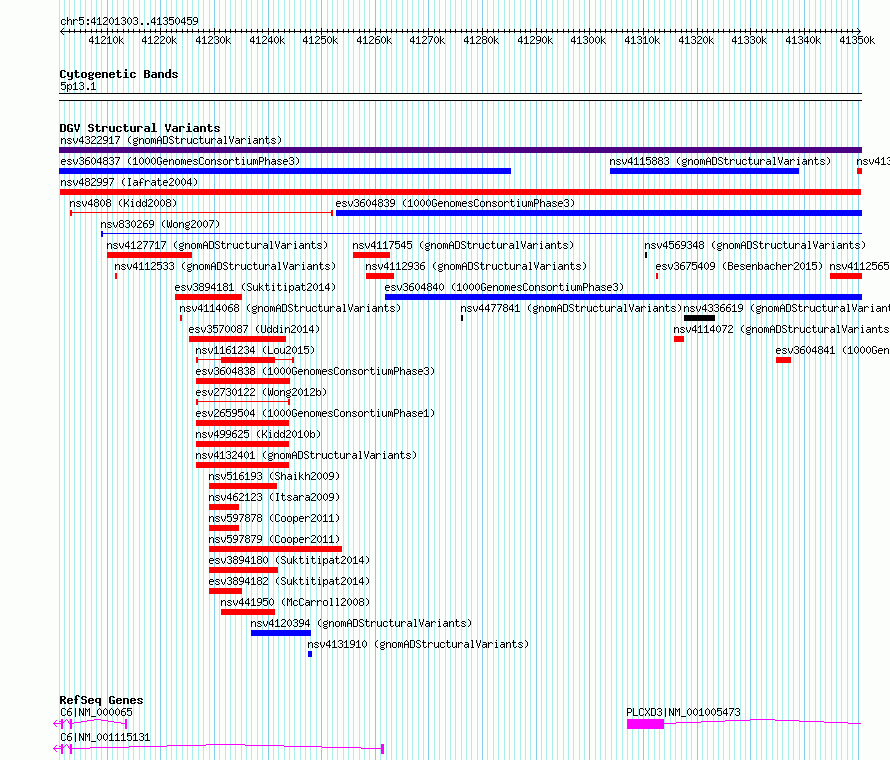Select the Cytogenetic Bands track title
This screenshot has width=890, height=760.
pyautogui.click(x=119, y=74)
